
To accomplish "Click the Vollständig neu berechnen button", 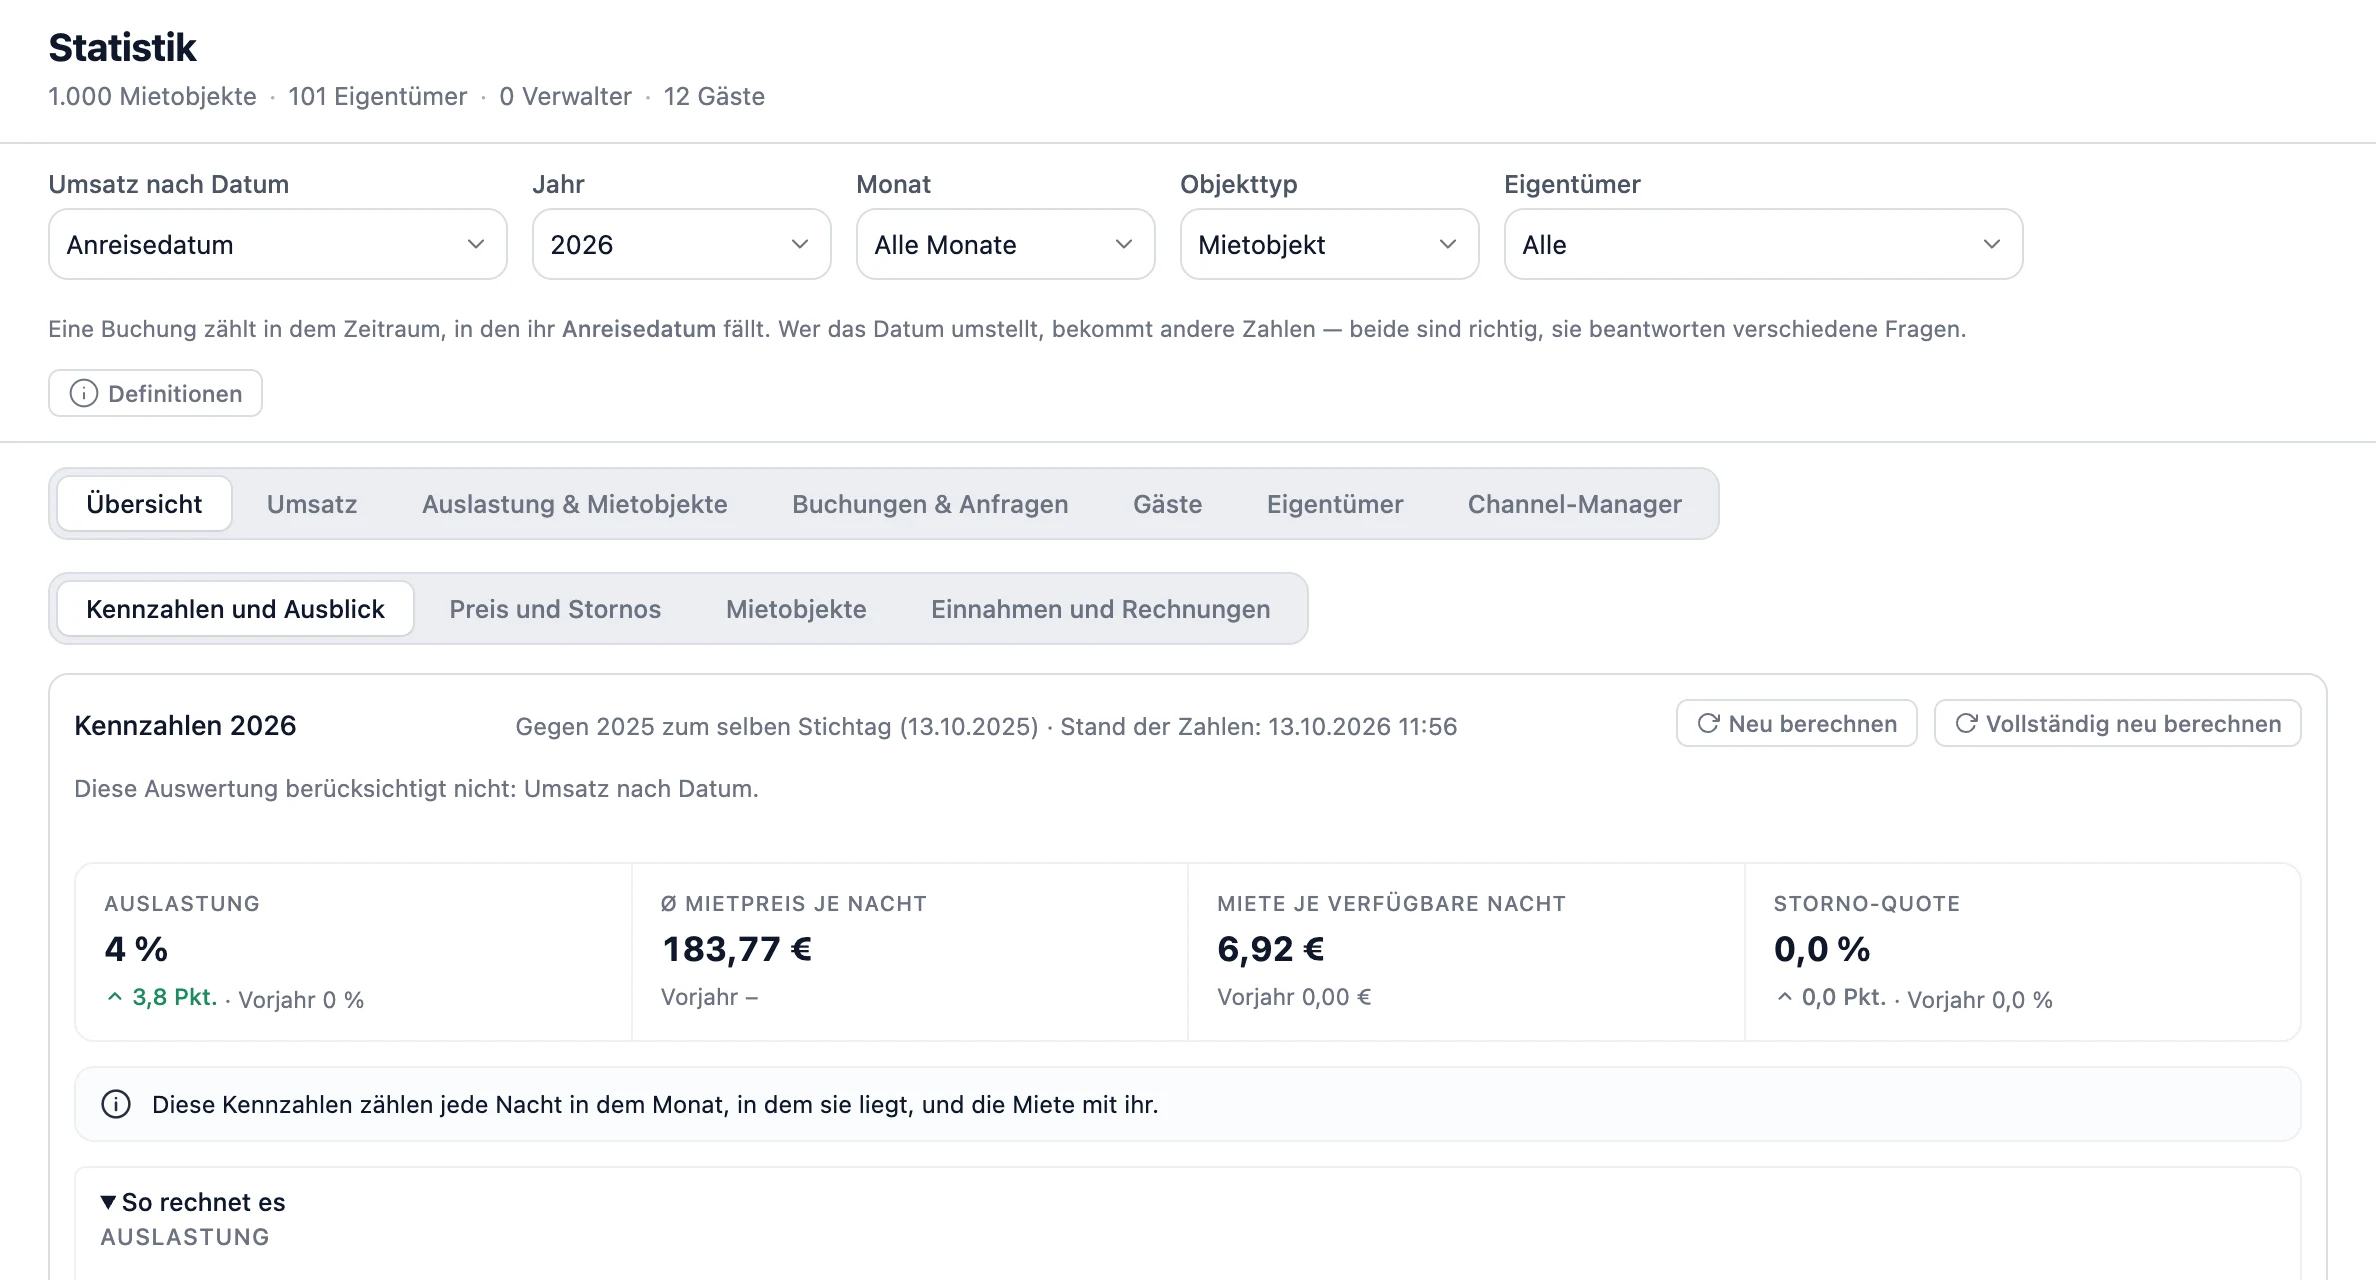I will pos(2117,723).
